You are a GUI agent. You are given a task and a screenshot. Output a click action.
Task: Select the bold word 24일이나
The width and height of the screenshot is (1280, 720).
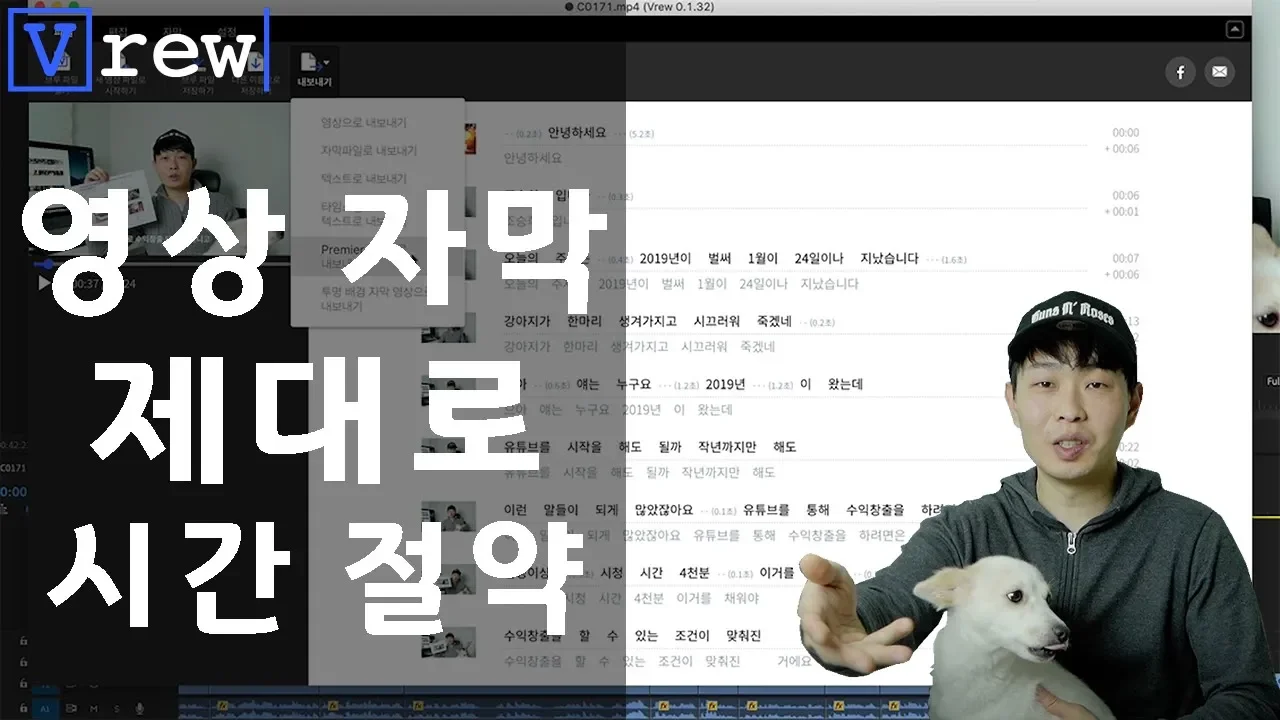tap(819, 258)
